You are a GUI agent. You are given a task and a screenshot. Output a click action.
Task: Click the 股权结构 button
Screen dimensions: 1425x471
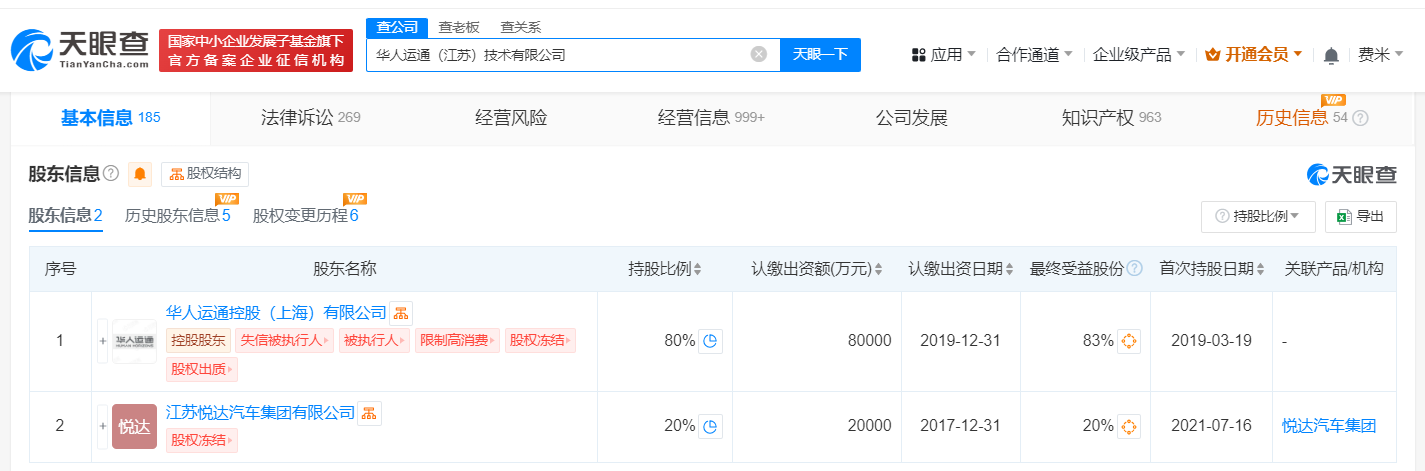pos(205,174)
